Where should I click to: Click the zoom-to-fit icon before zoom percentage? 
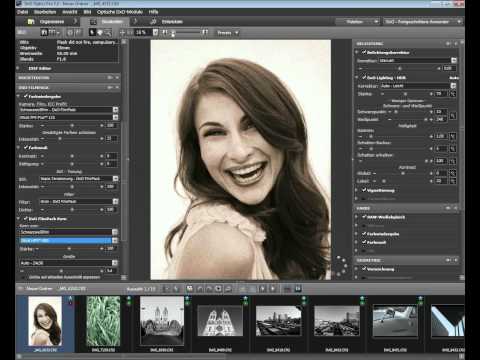[x=122, y=32]
